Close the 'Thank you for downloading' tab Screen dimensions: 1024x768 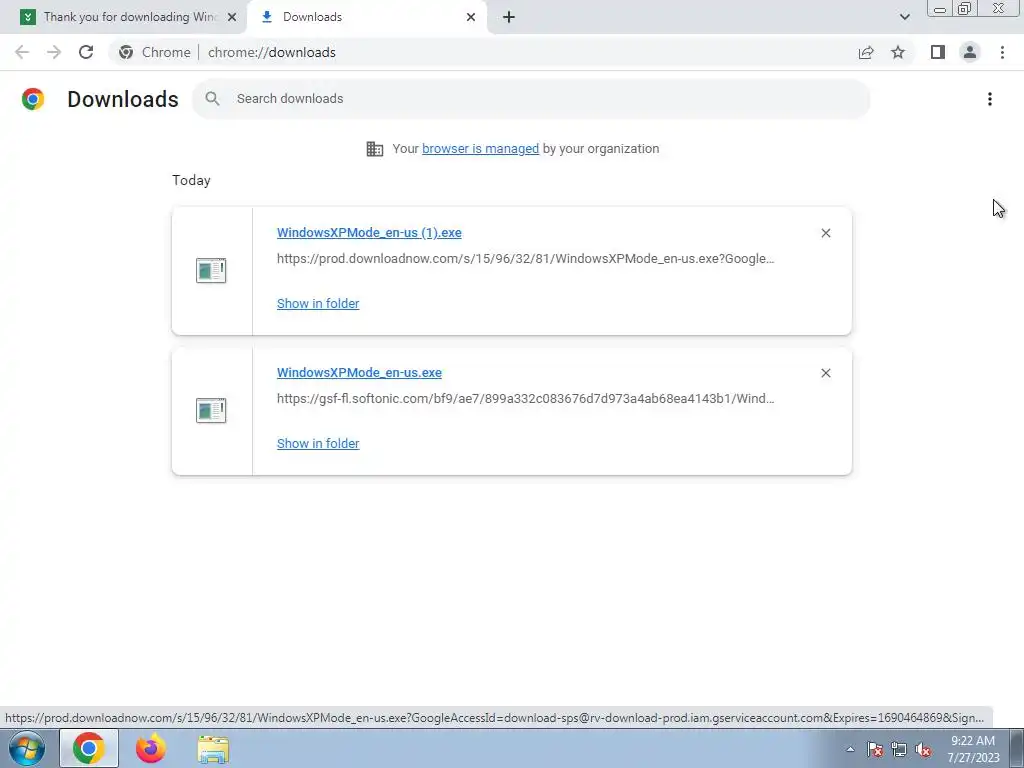pos(232,17)
